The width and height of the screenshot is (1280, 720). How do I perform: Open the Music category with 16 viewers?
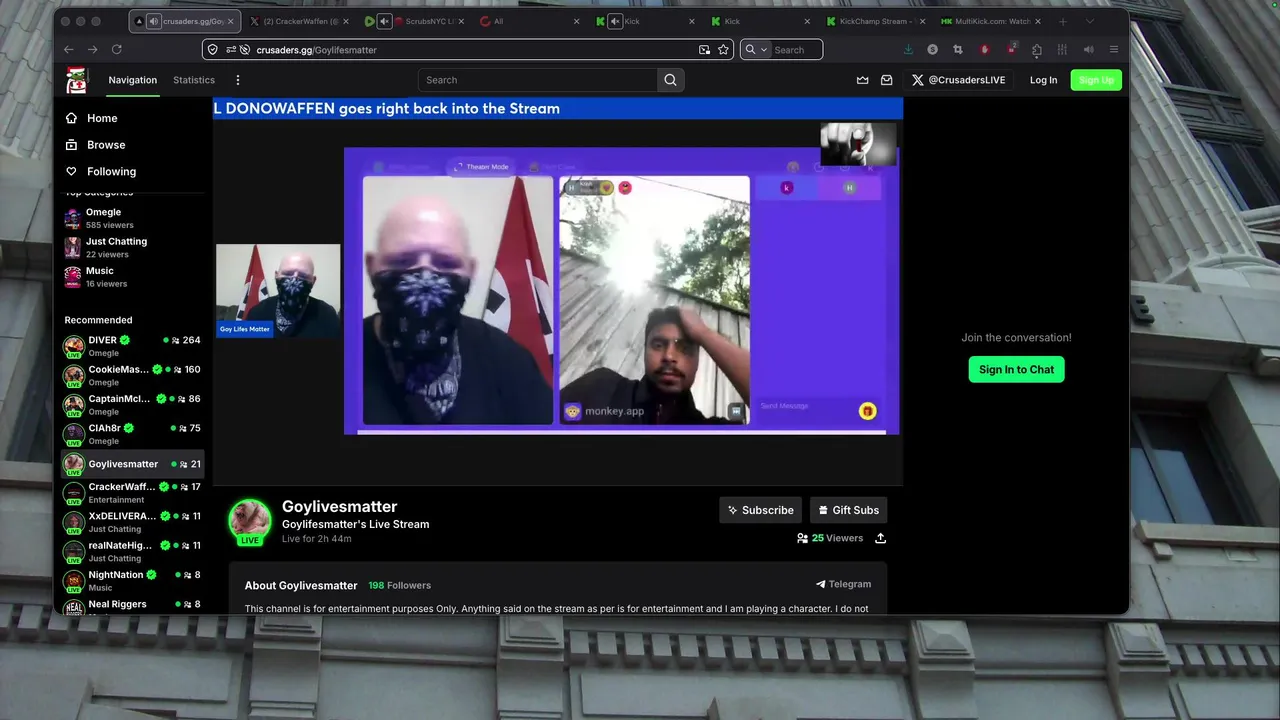134,277
